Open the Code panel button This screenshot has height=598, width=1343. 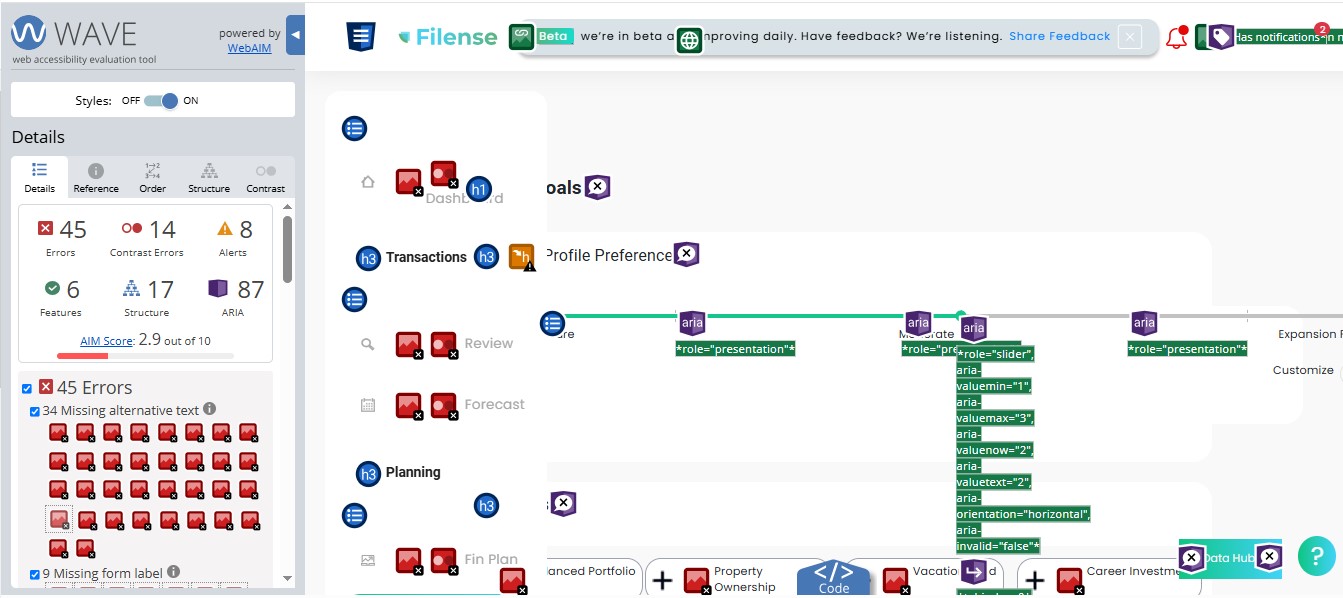click(x=834, y=578)
